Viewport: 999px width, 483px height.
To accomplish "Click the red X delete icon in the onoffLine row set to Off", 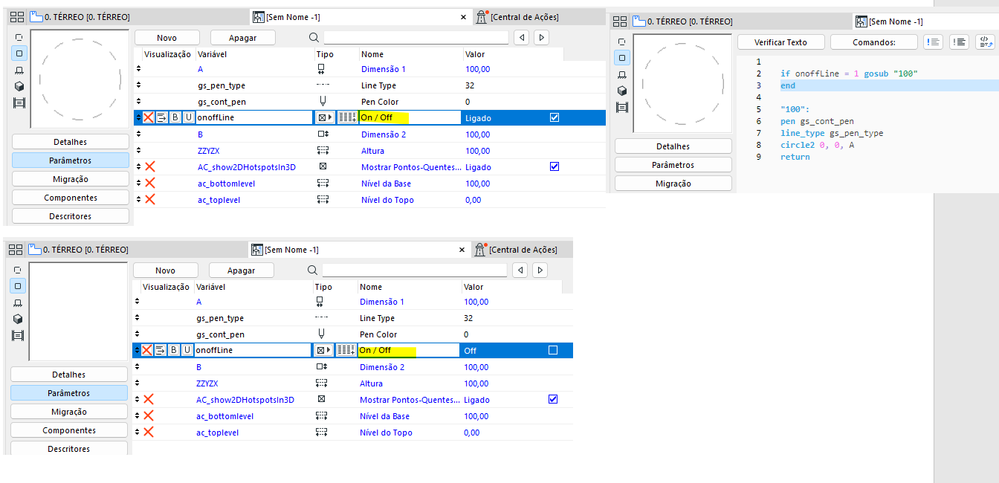I will click(147, 350).
